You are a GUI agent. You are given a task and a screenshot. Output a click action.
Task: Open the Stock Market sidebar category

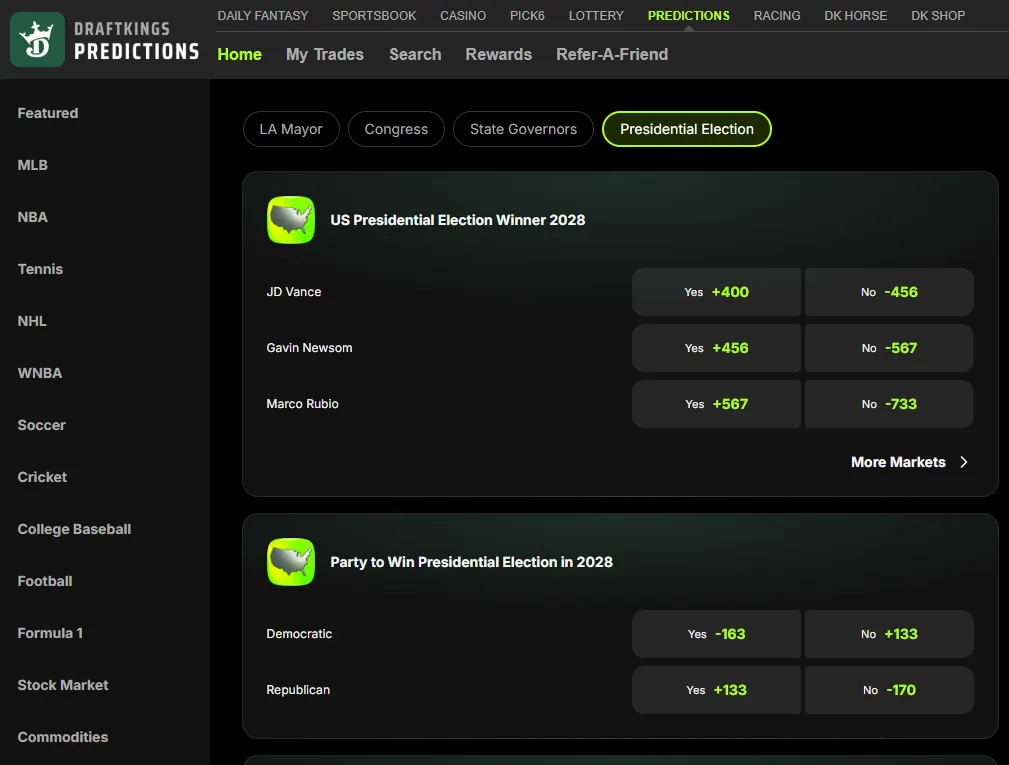pyautogui.click(x=62, y=685)
